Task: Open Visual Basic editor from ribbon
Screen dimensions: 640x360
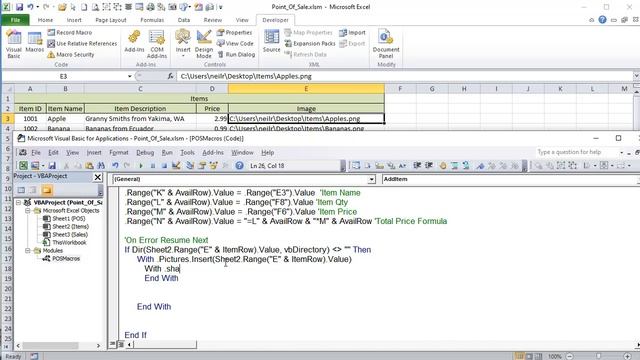Action: 13,45
